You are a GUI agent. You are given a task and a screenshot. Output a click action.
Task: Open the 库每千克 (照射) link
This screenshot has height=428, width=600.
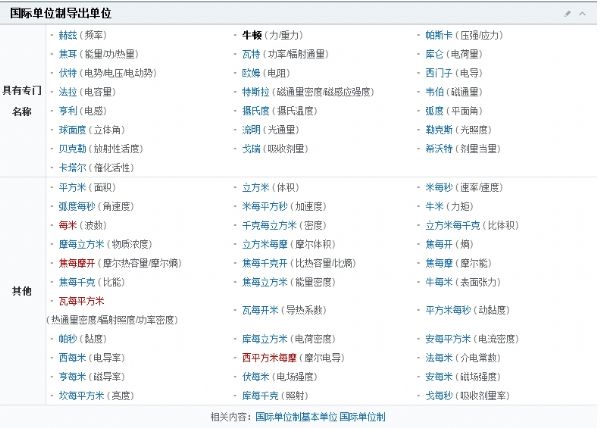[260, 395]
